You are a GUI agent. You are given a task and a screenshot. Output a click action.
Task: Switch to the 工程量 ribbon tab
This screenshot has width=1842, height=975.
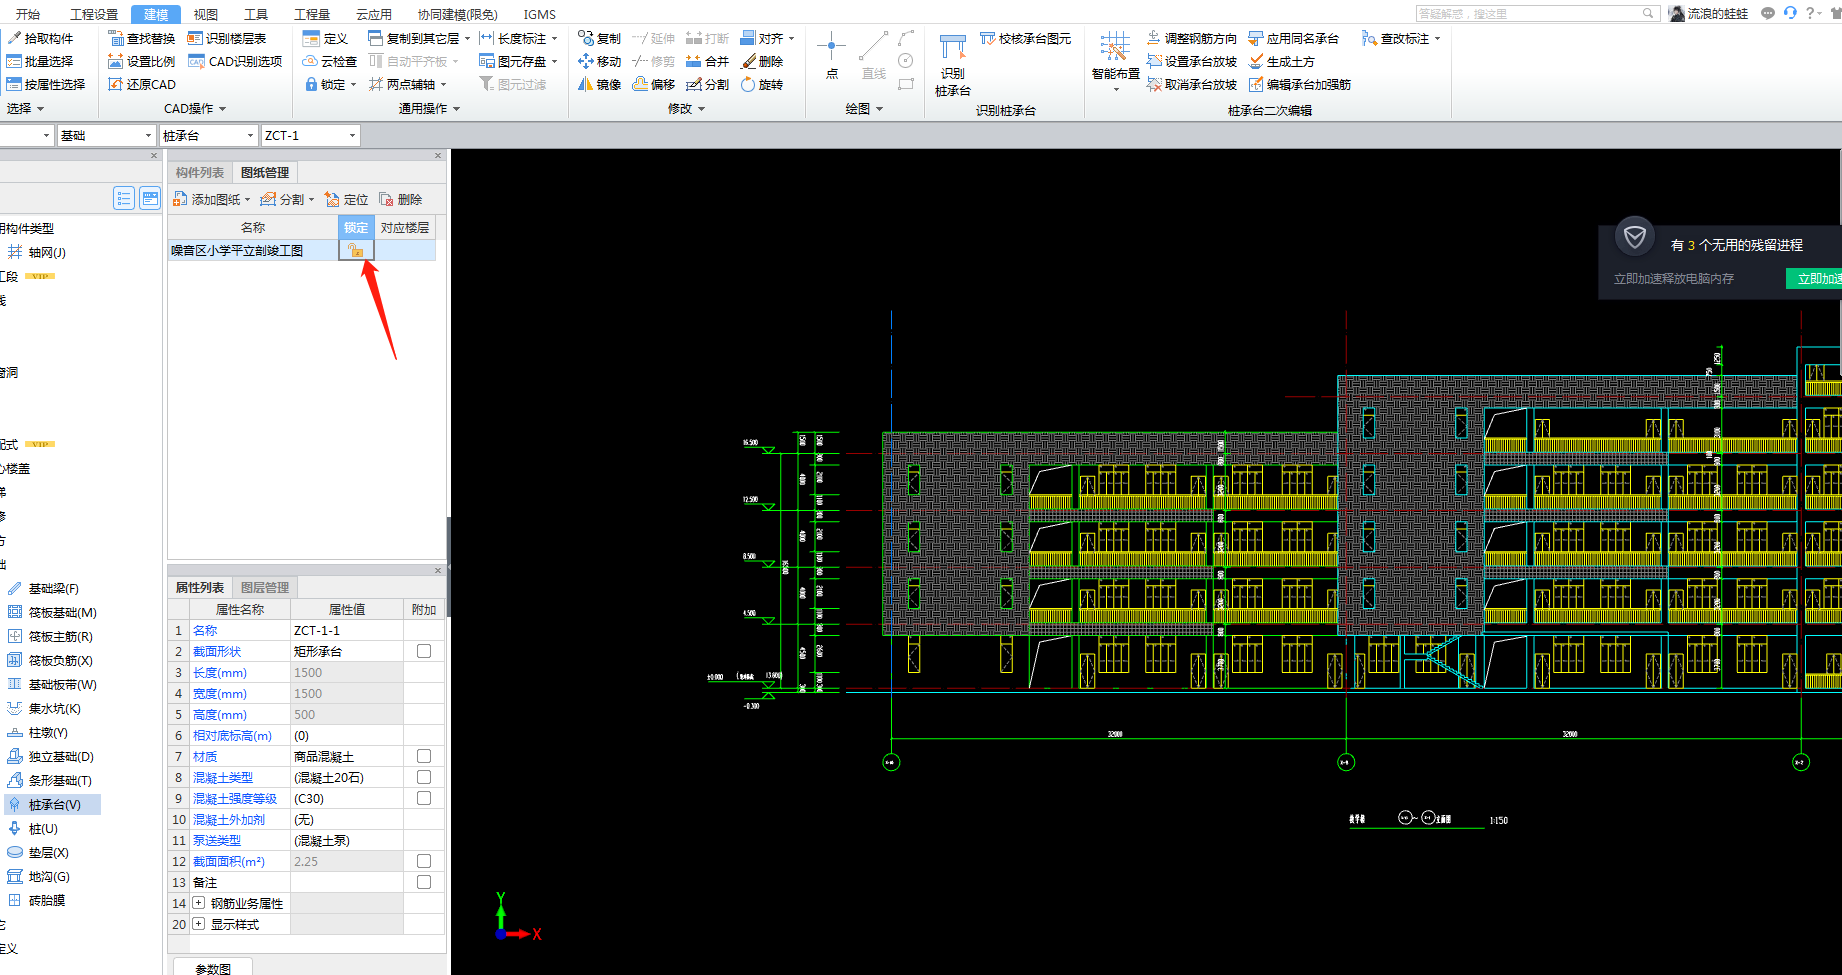click(x=312, y=14)
